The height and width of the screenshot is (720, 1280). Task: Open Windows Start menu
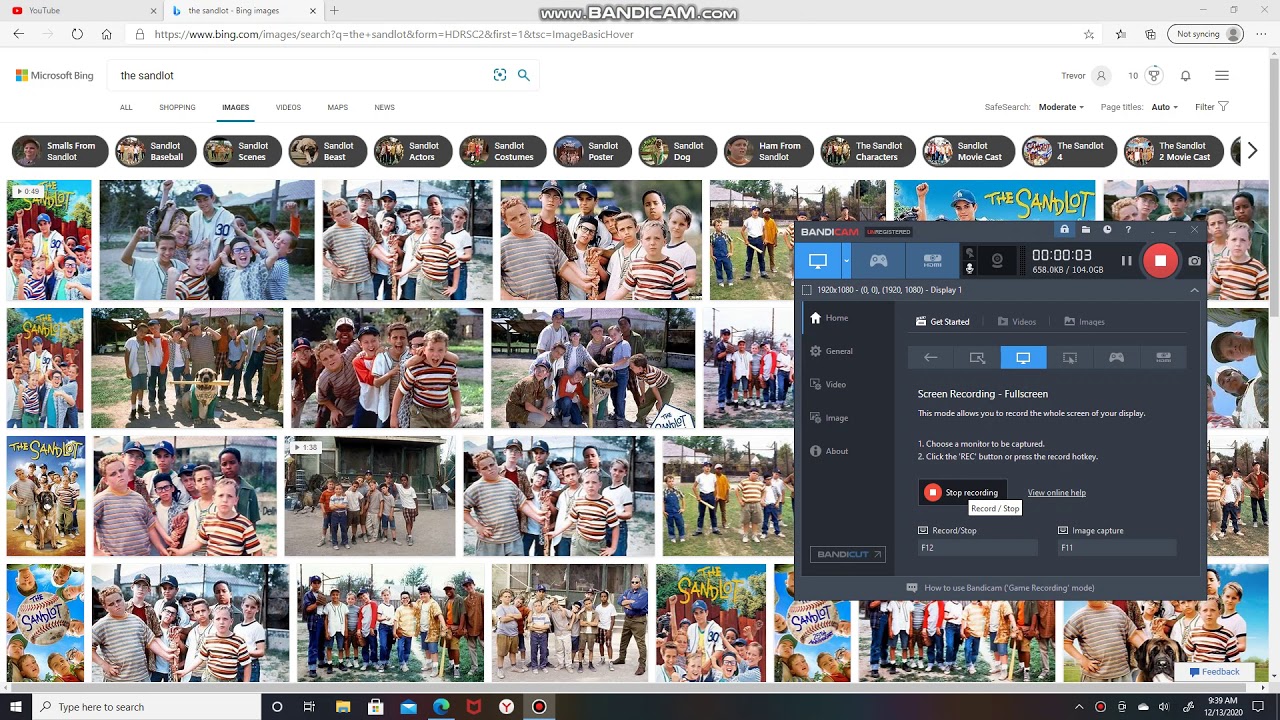pos(16,707)
